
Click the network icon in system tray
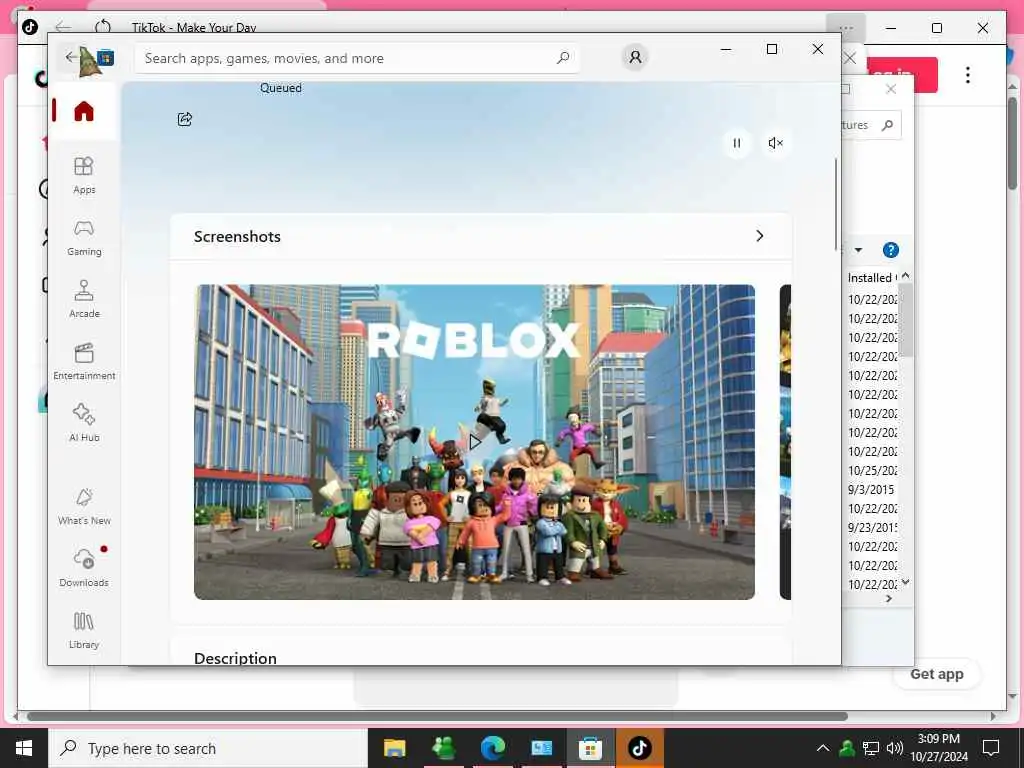point(871,748)
